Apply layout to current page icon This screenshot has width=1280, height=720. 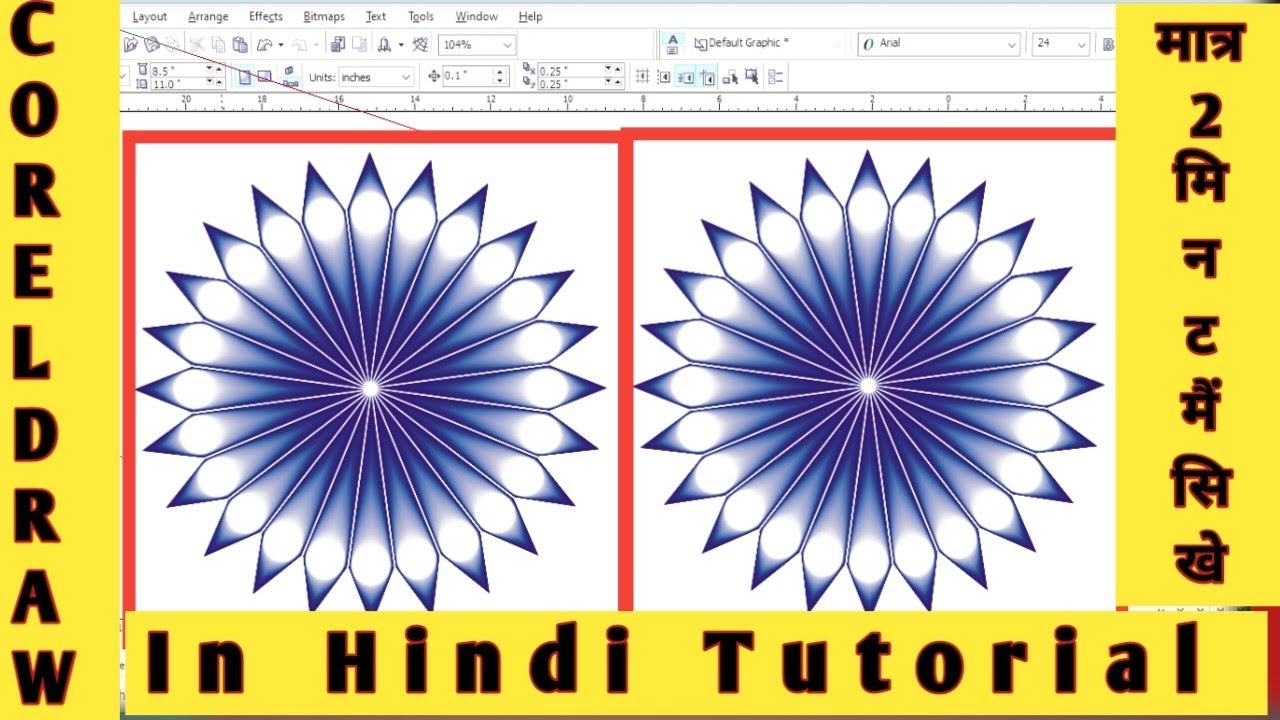coord(290,83)
